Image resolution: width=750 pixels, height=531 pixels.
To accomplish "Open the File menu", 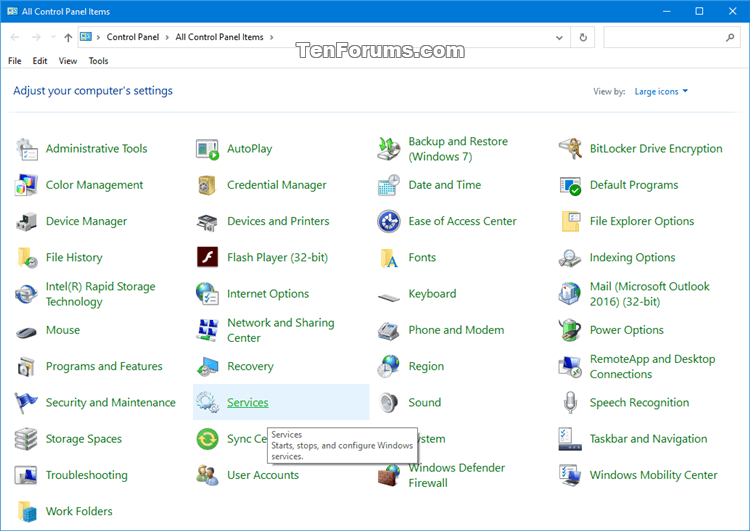I will [x=15, y=61].
